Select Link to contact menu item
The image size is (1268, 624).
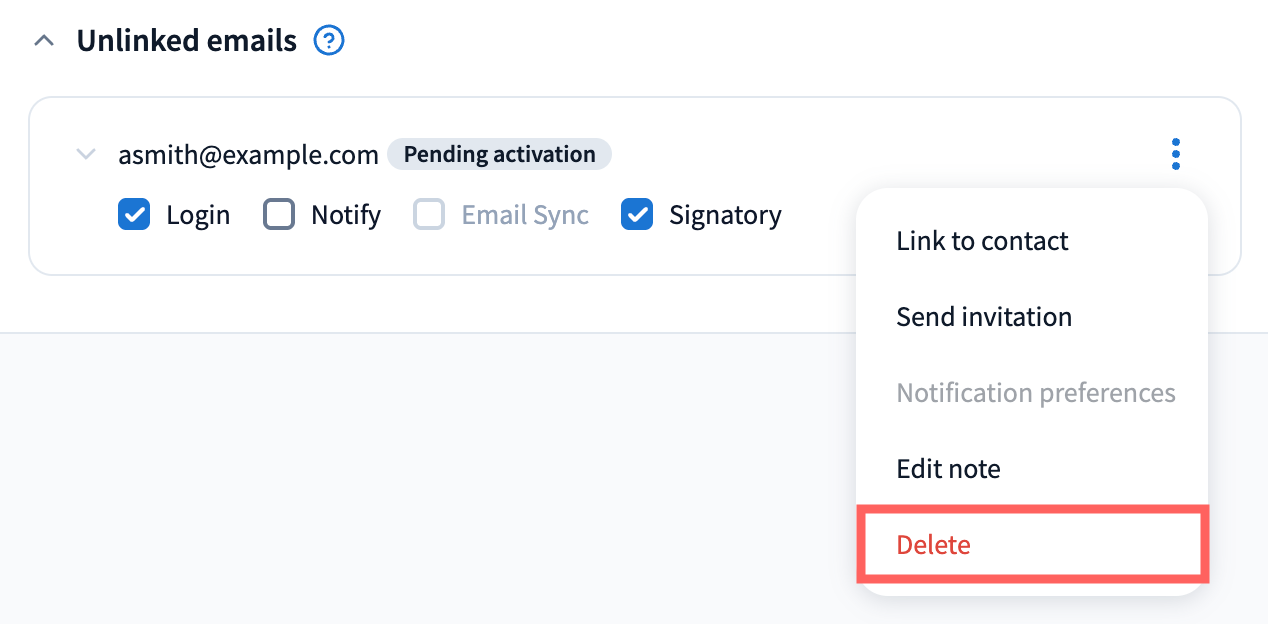pos(982,241)
